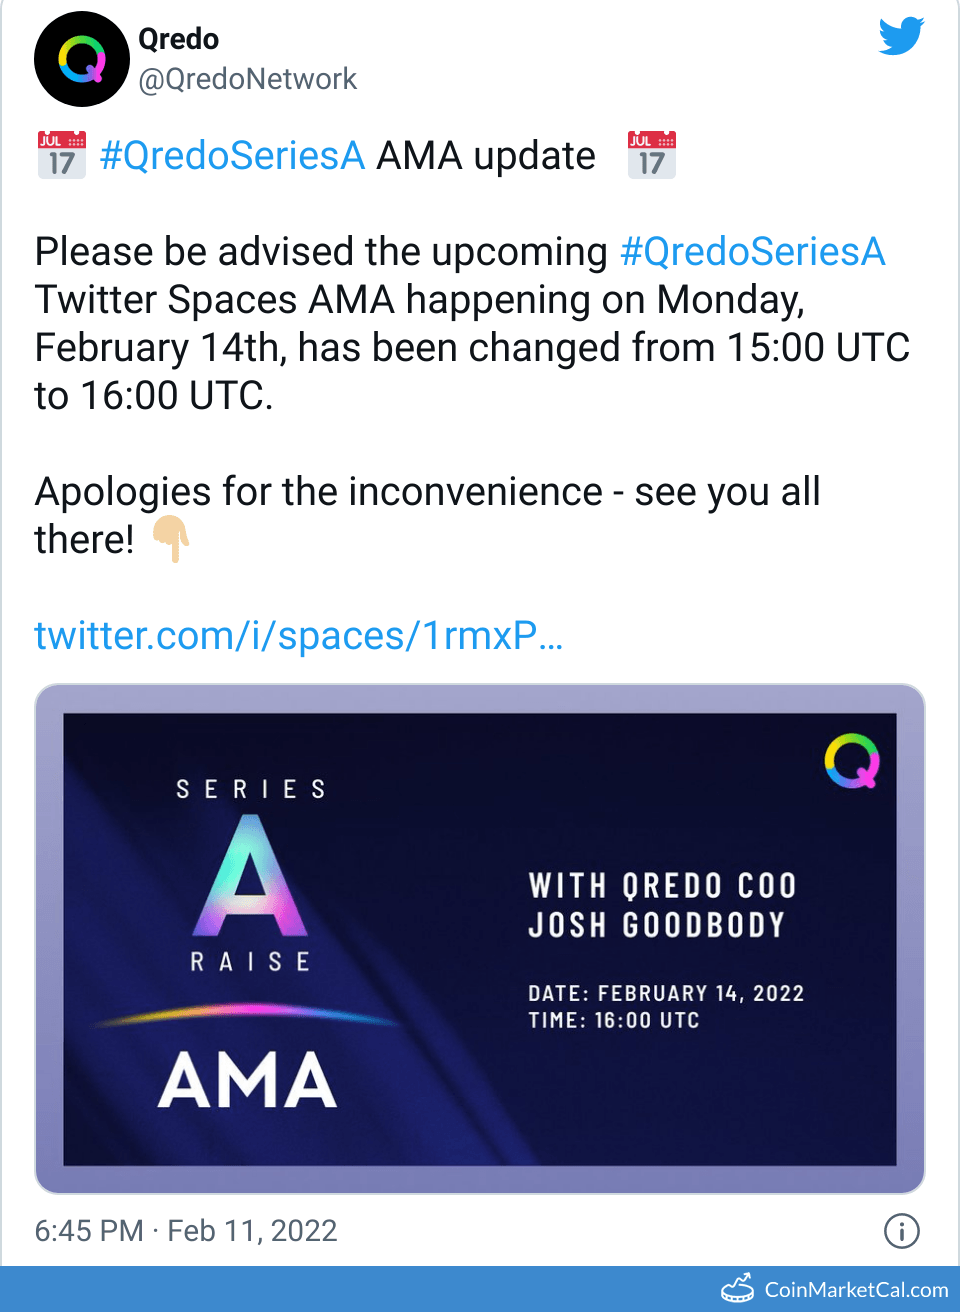Open the twitter.com/i/spaces link
The image size is (960, 1312).
298,636
